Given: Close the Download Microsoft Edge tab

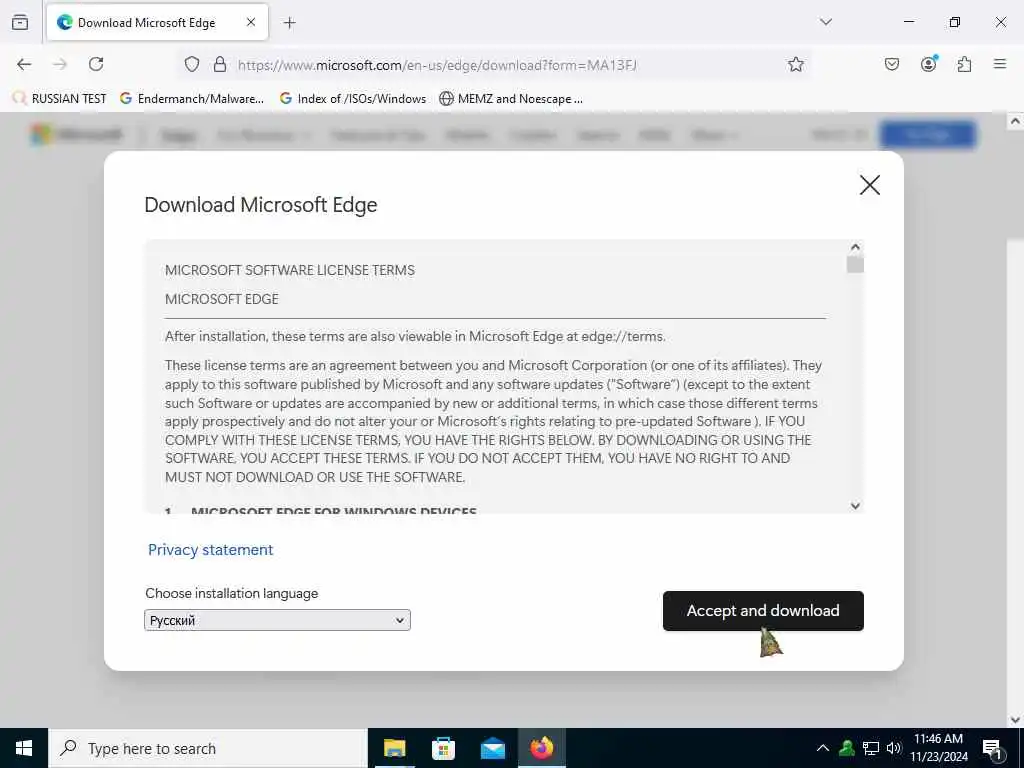Looking at the screenshot, I should point(251,22).
